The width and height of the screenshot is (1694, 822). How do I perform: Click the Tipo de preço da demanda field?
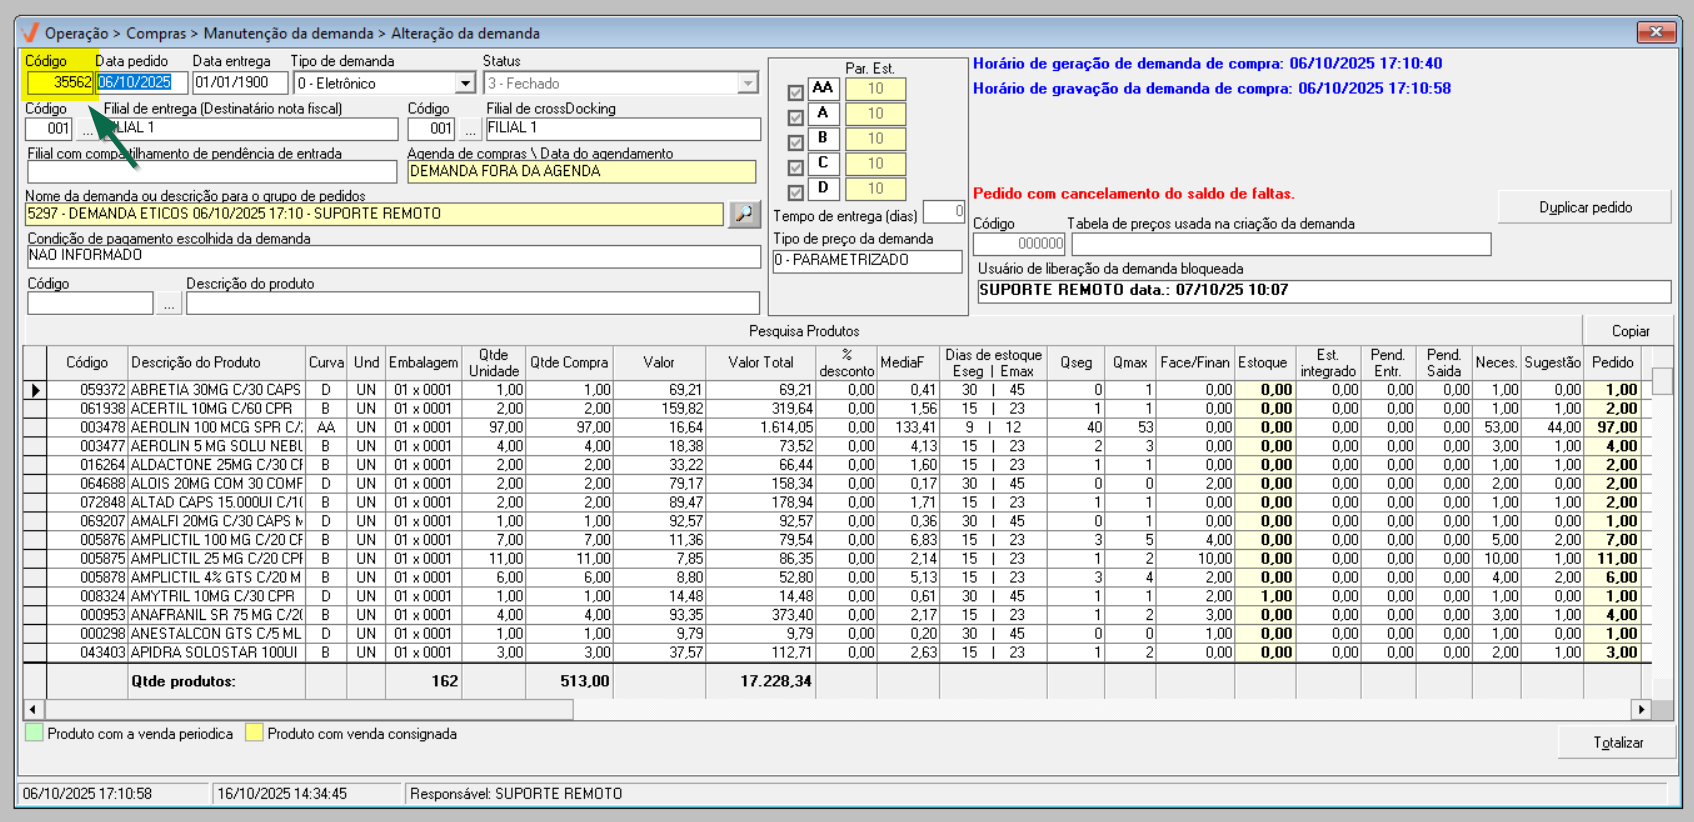866,261
